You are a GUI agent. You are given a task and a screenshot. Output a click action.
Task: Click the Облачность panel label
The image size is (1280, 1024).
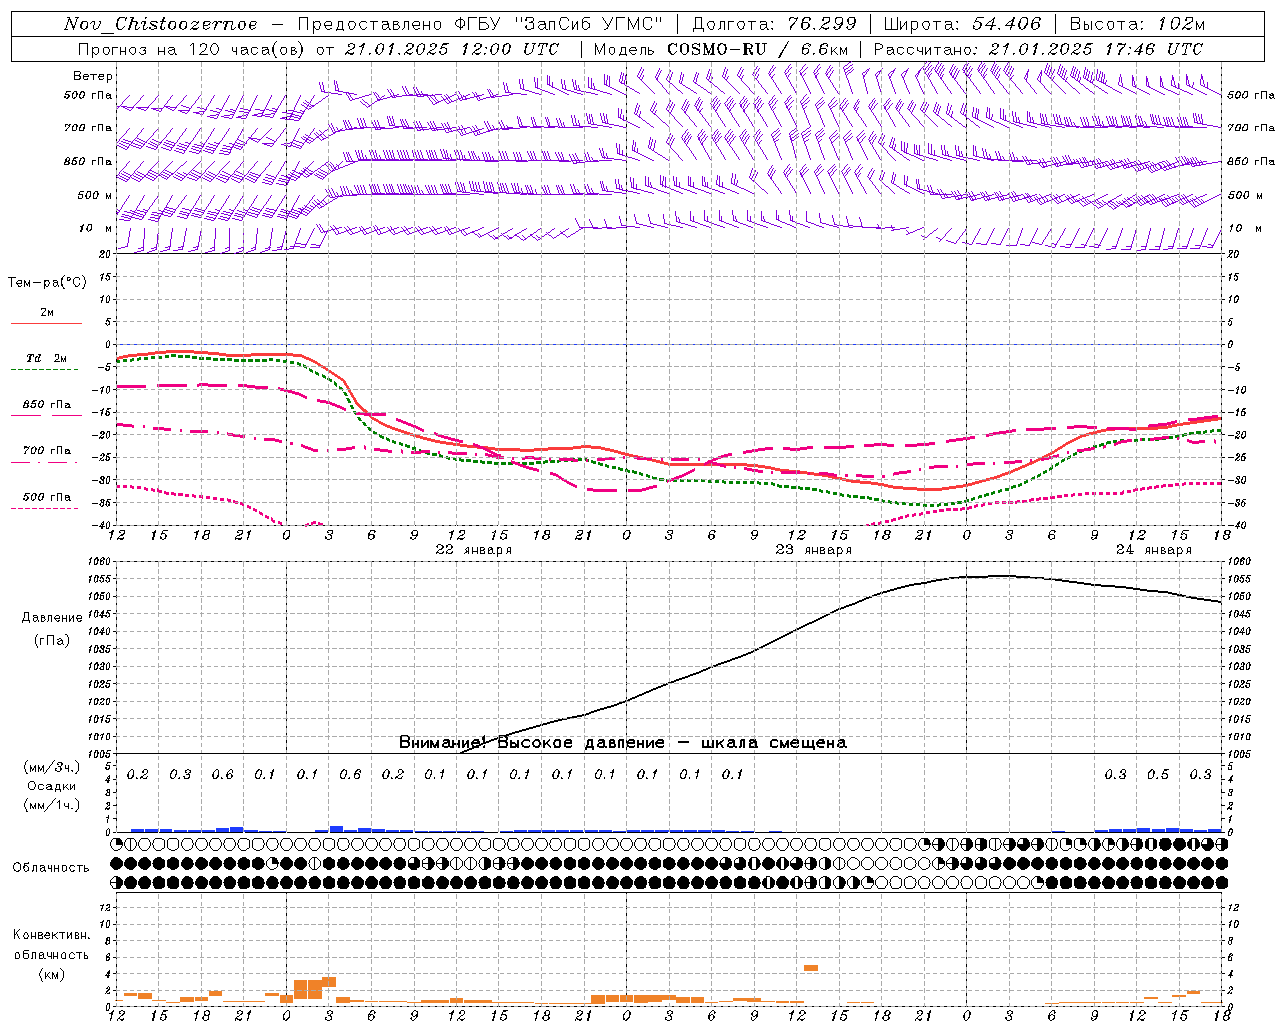[x=51, y=868]
